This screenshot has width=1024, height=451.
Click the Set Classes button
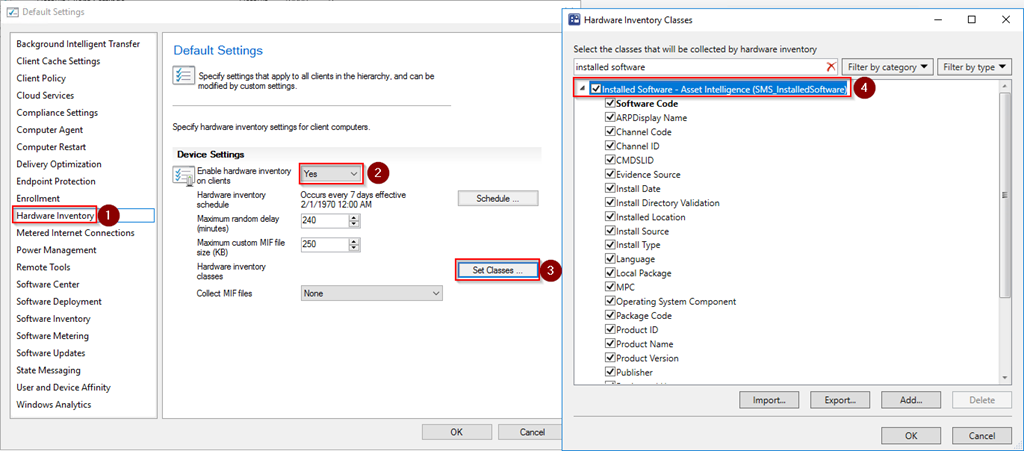pyautogui.click(x=497, y=271)
